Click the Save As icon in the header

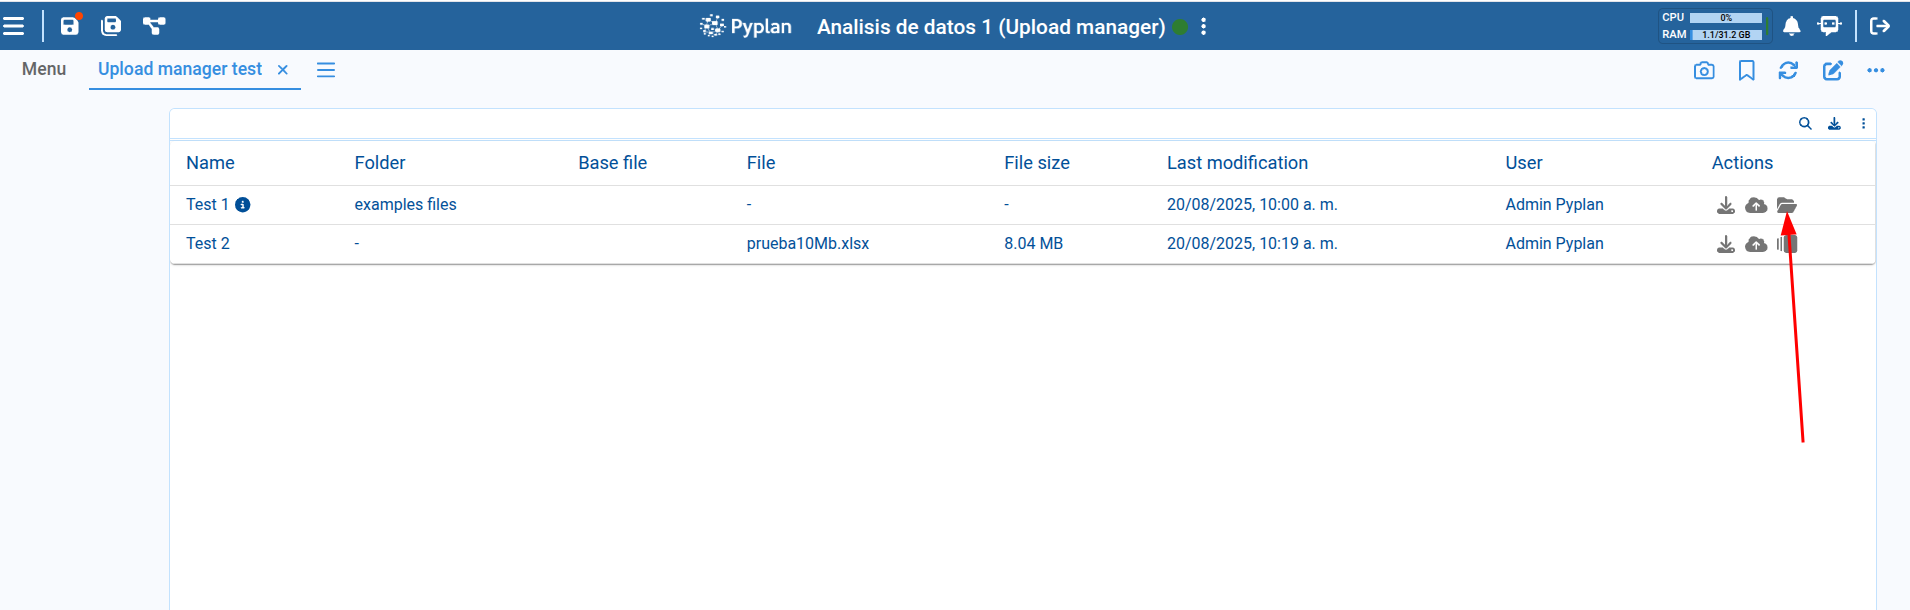(111, 26)
